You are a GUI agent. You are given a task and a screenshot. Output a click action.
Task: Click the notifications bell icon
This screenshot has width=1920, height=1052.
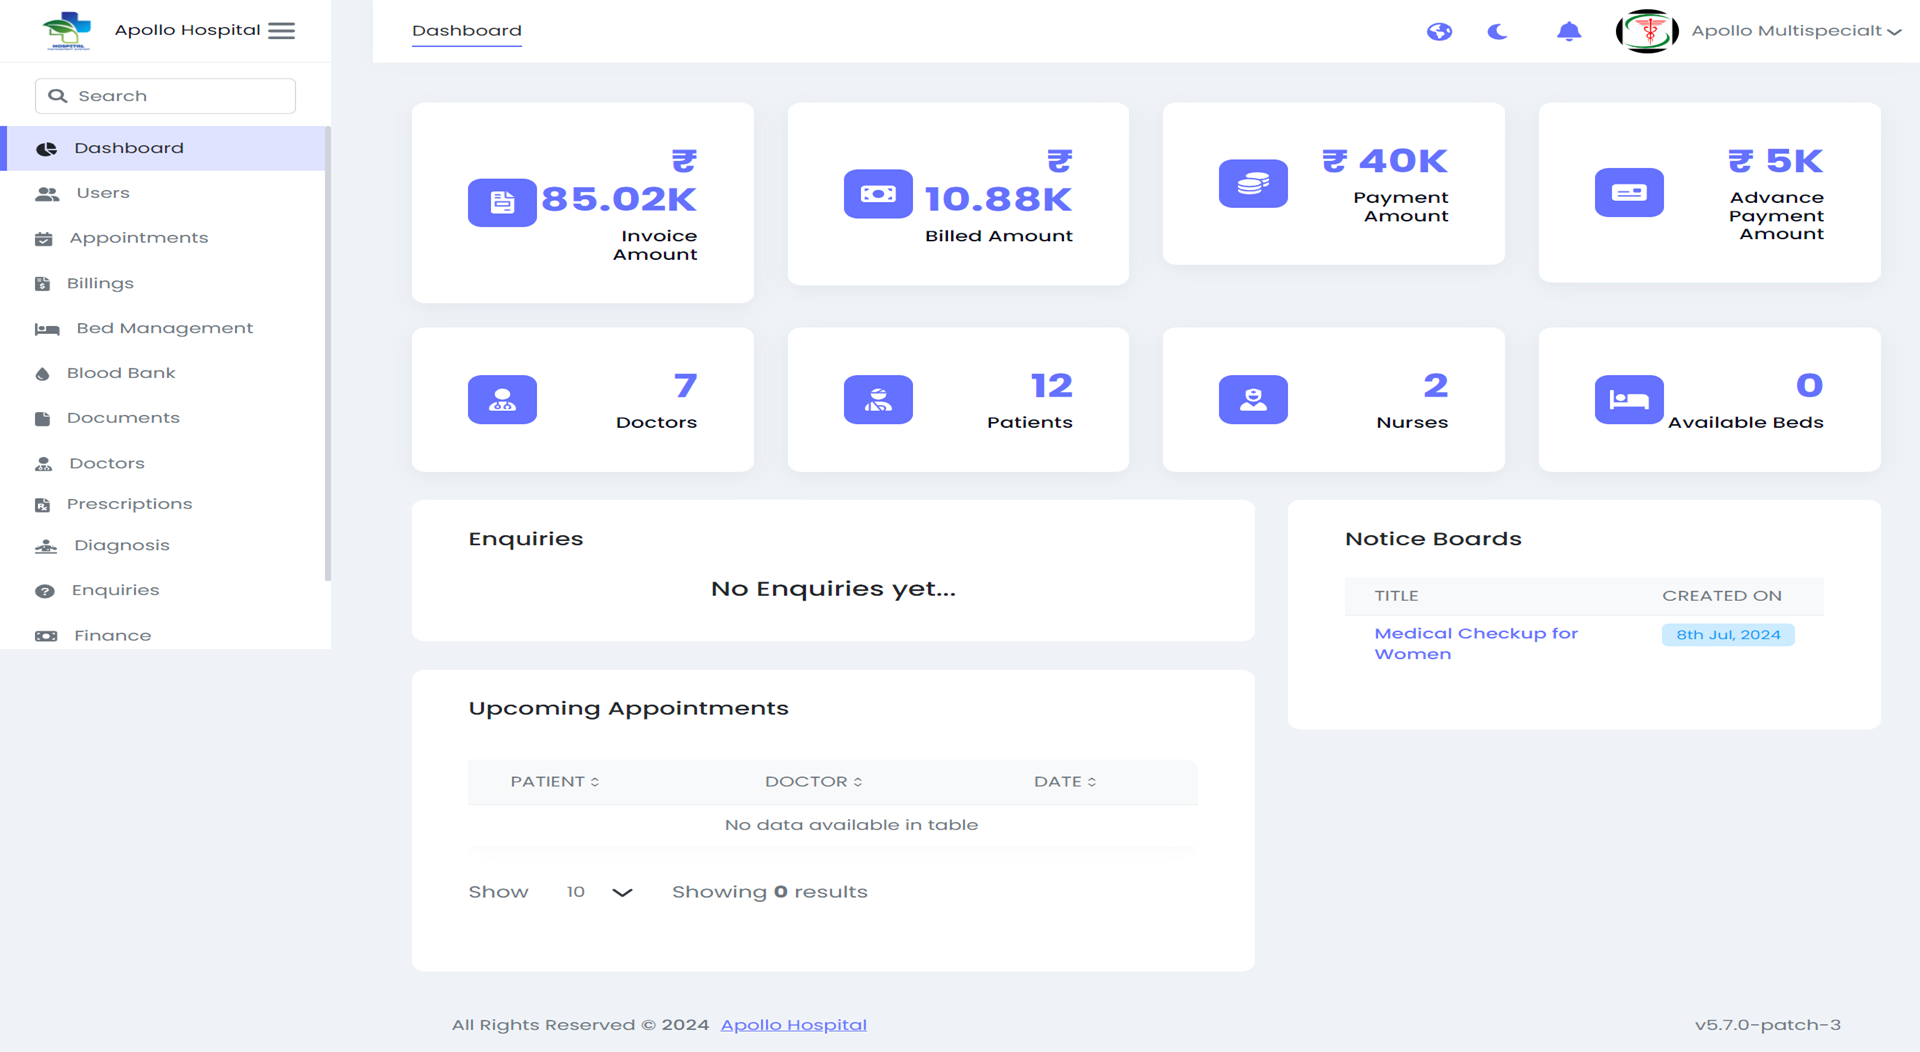click(x=1568, y=31)
